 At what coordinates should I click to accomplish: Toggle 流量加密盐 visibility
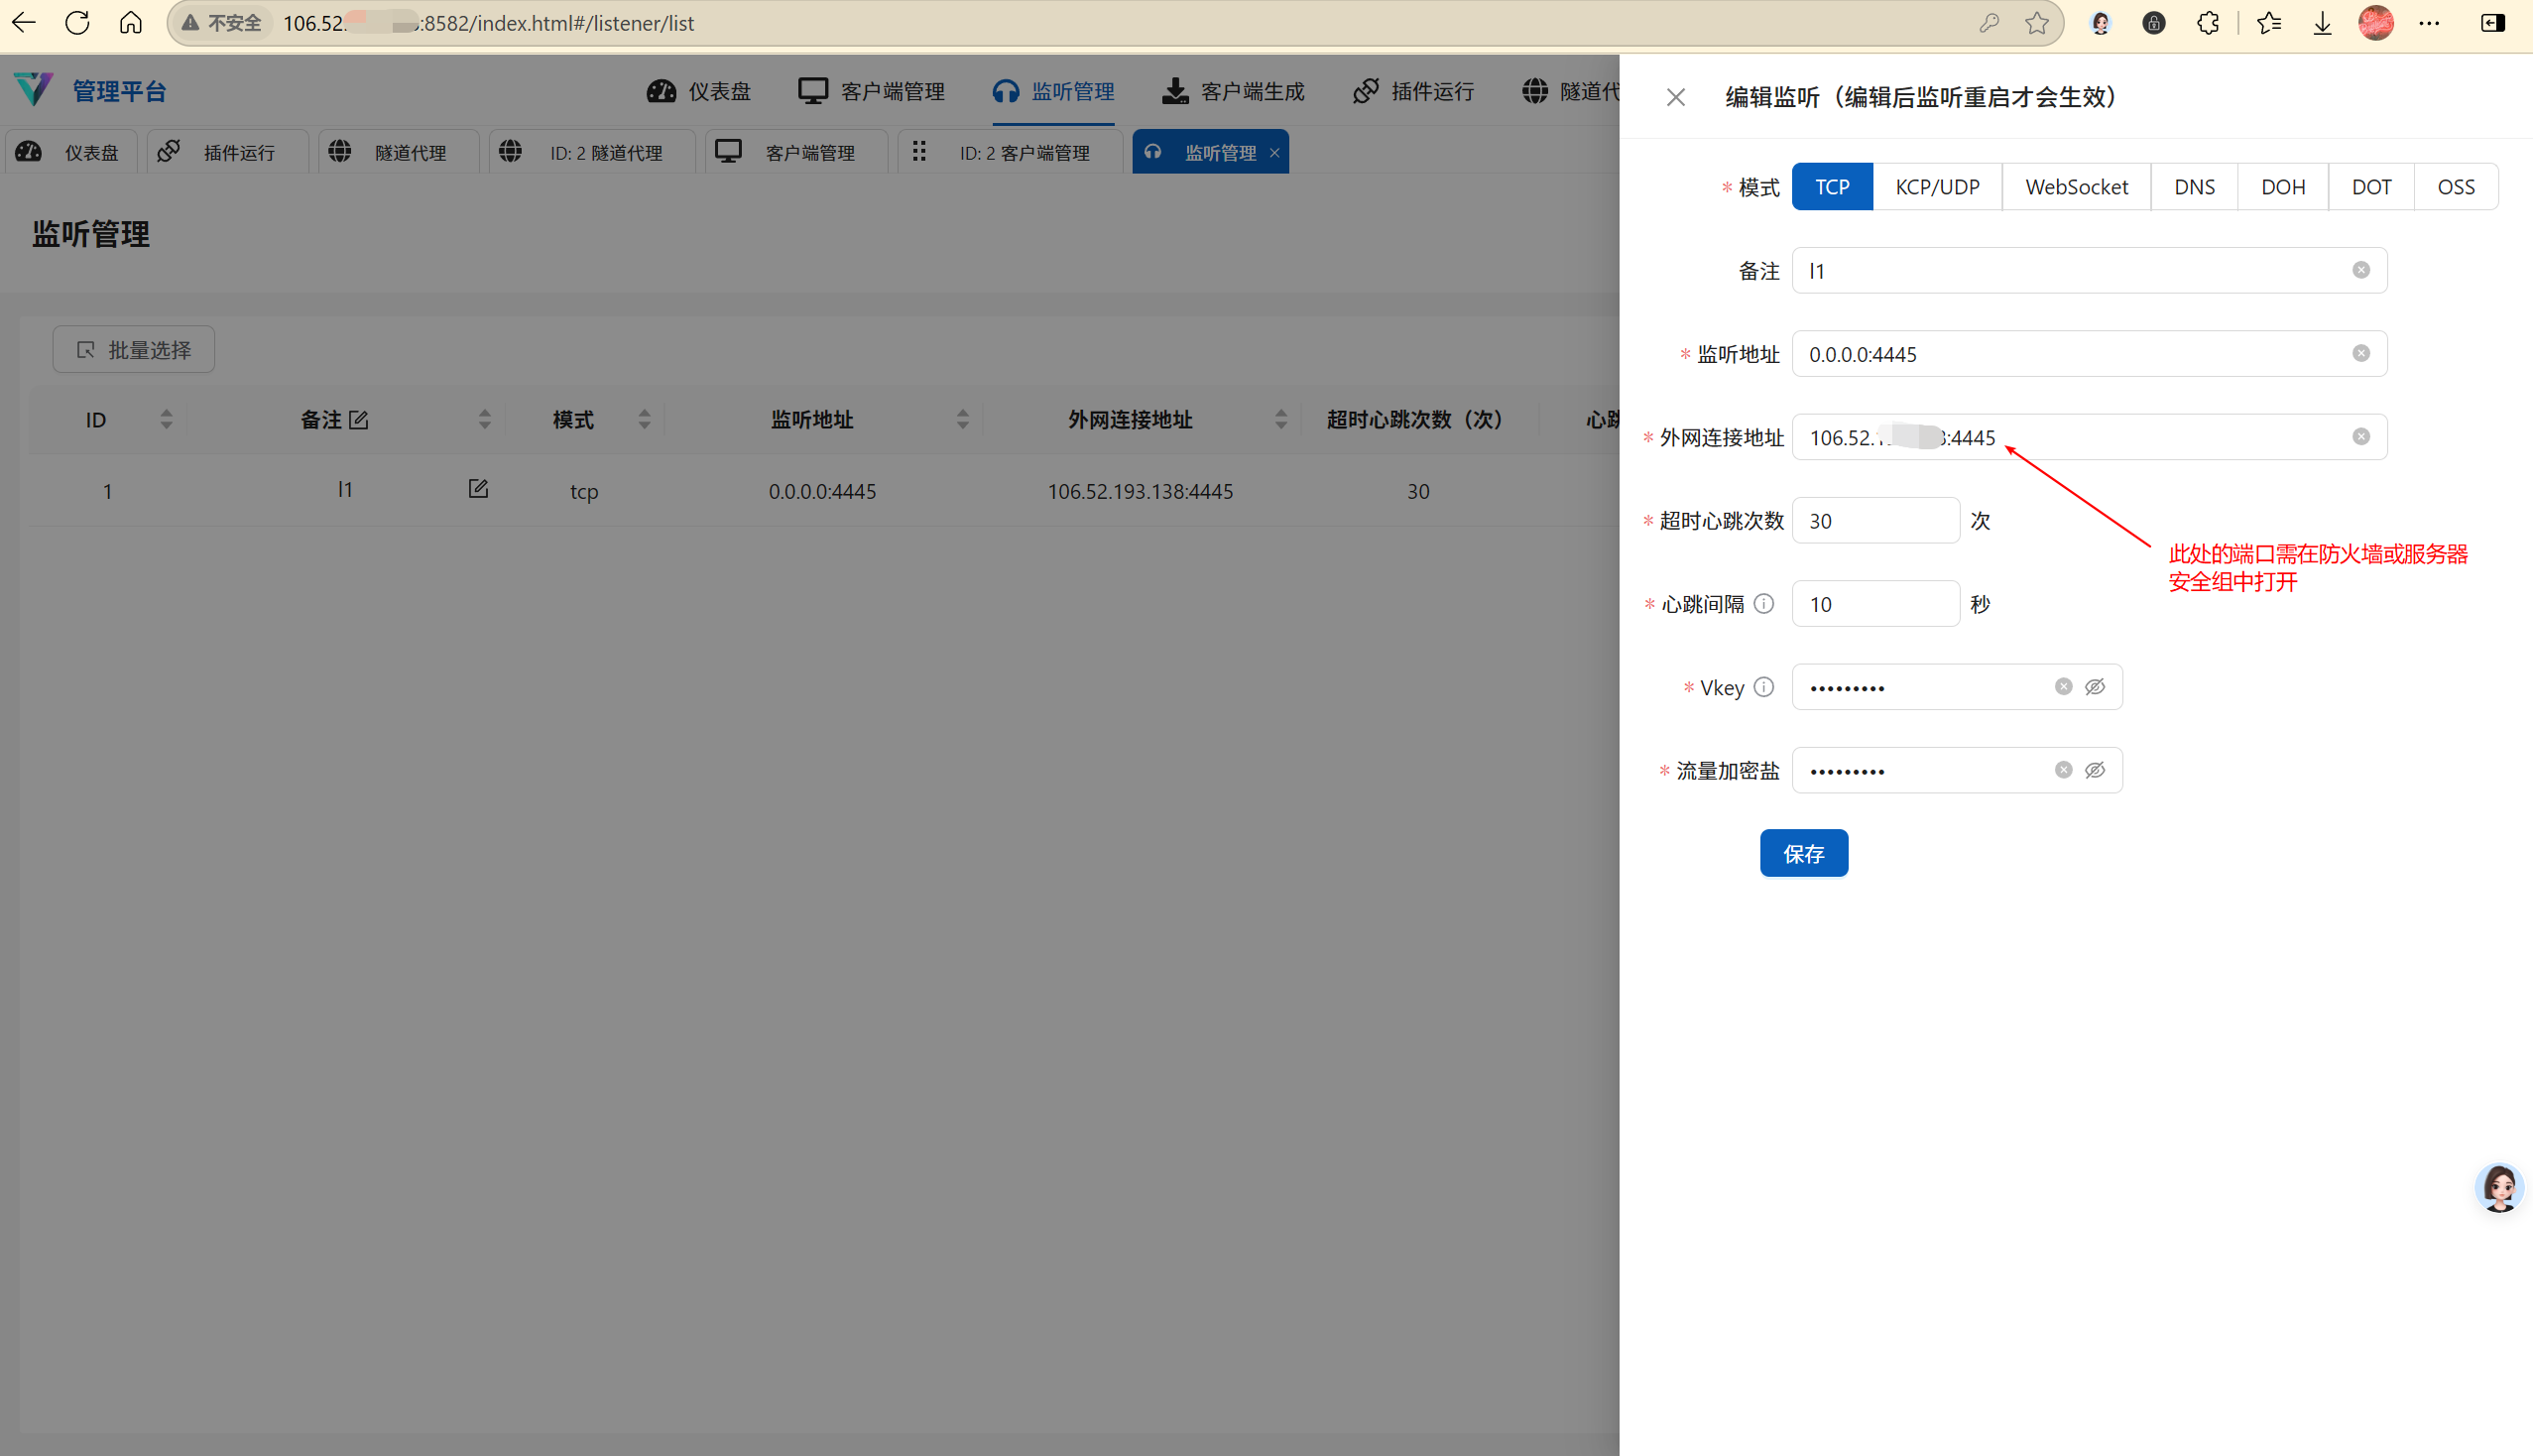[2095, 770]
